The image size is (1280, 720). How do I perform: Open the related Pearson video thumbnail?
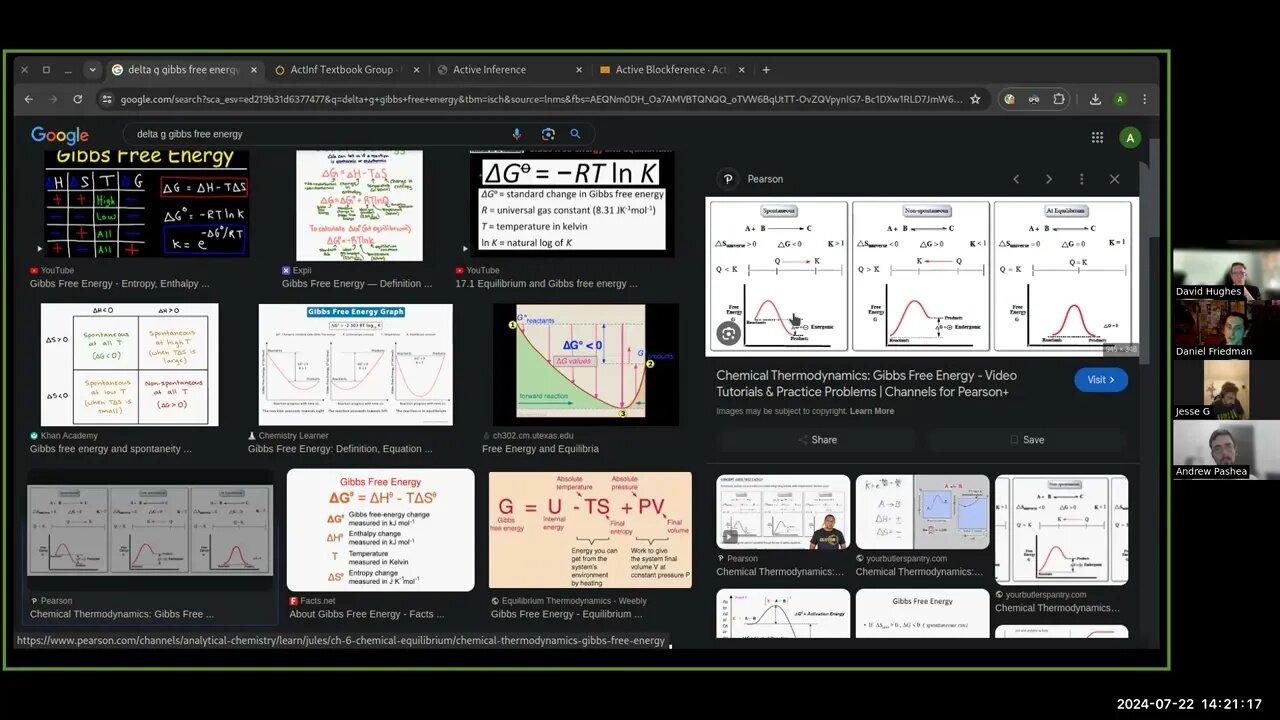(783, 512)
